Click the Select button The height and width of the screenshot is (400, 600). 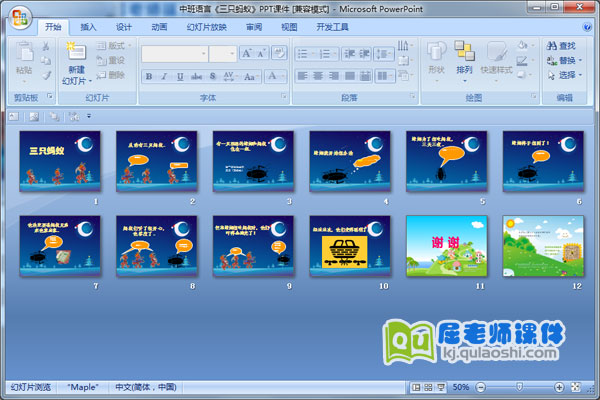[x=564, y=75]
